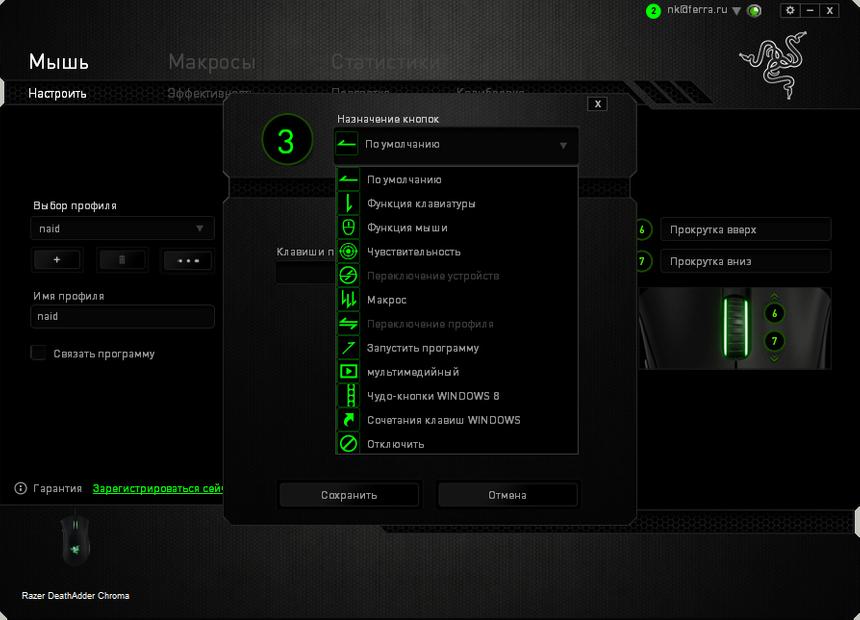Viewport: 860px width, 620px height.
Task: Pick the Чувствительность target icon
Action: (348, 252)
